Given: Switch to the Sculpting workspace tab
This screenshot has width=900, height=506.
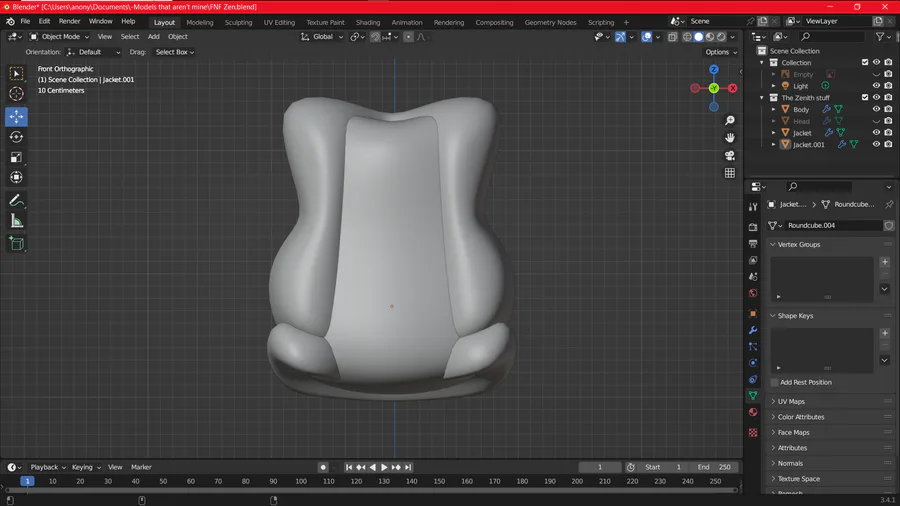Looking at the screenshot, I should pos(238,22).
